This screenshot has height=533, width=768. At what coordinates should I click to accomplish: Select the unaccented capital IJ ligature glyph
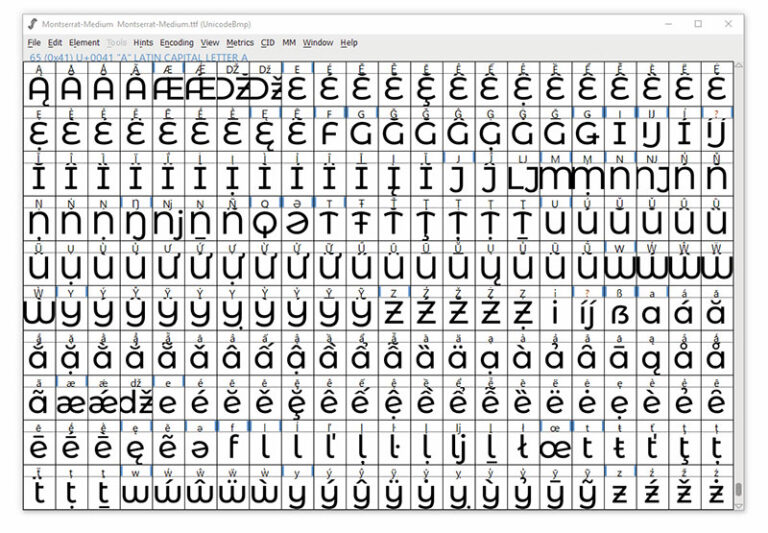653,129
